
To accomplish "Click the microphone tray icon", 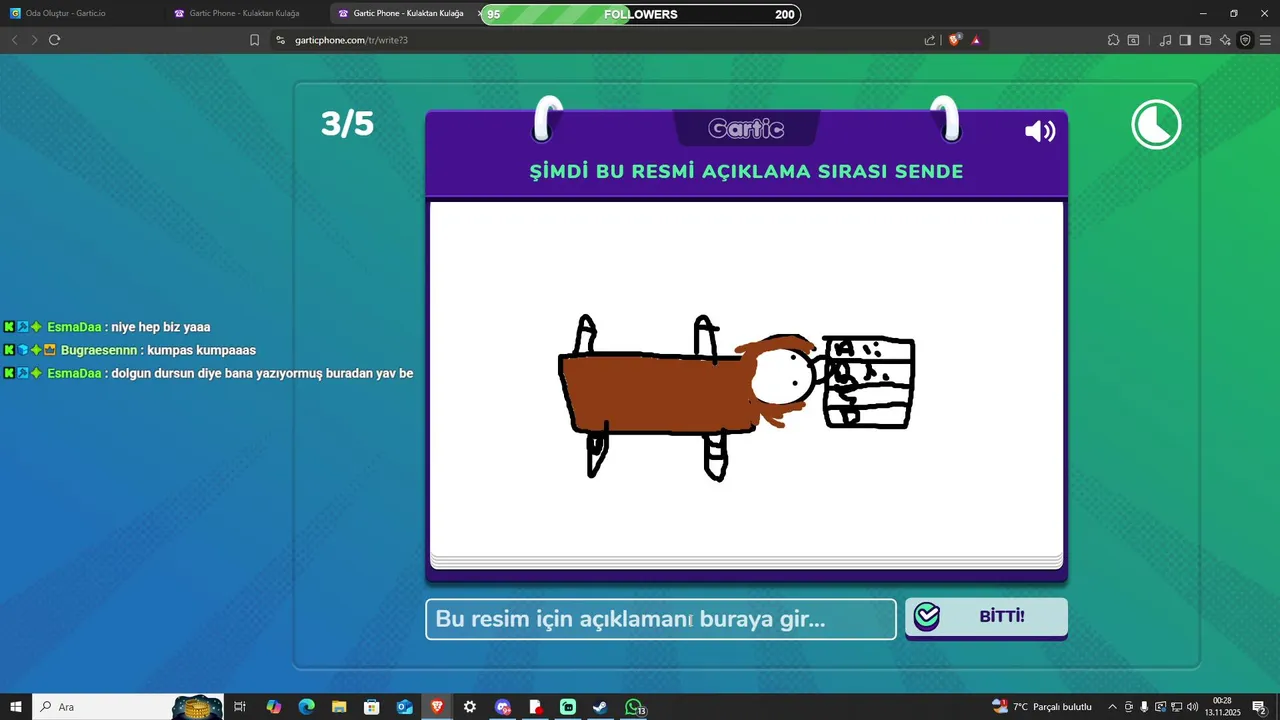I will (1144, 707).
